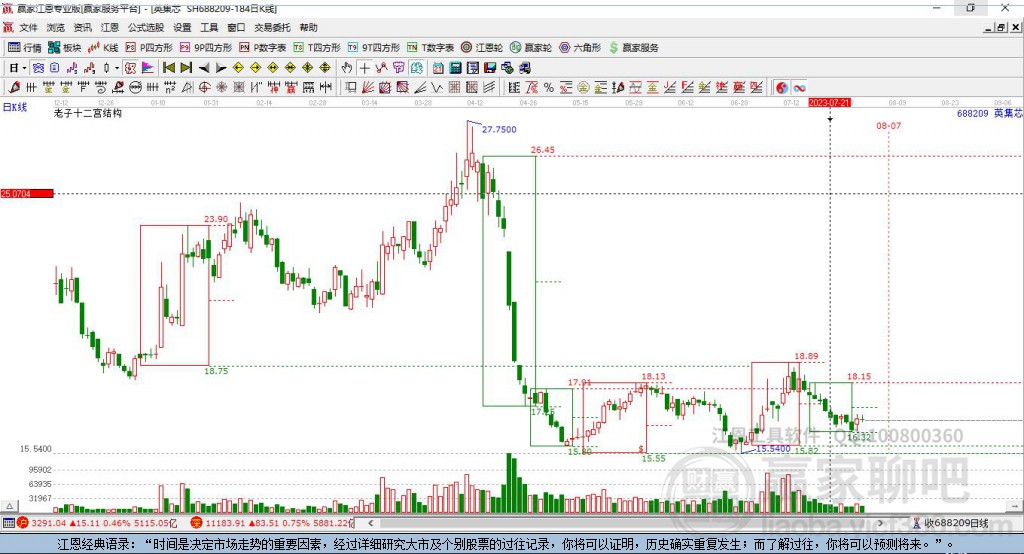1024x554 pixels.
Task: Click the floppy disk save icon
Action: pyautogui.click(x=490, y=68)
